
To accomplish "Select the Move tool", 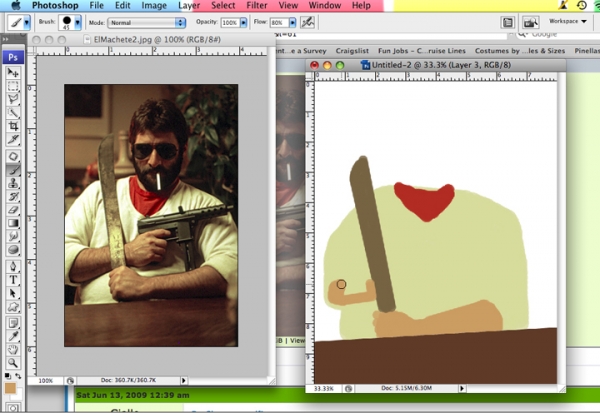I will tap(13, 72).
